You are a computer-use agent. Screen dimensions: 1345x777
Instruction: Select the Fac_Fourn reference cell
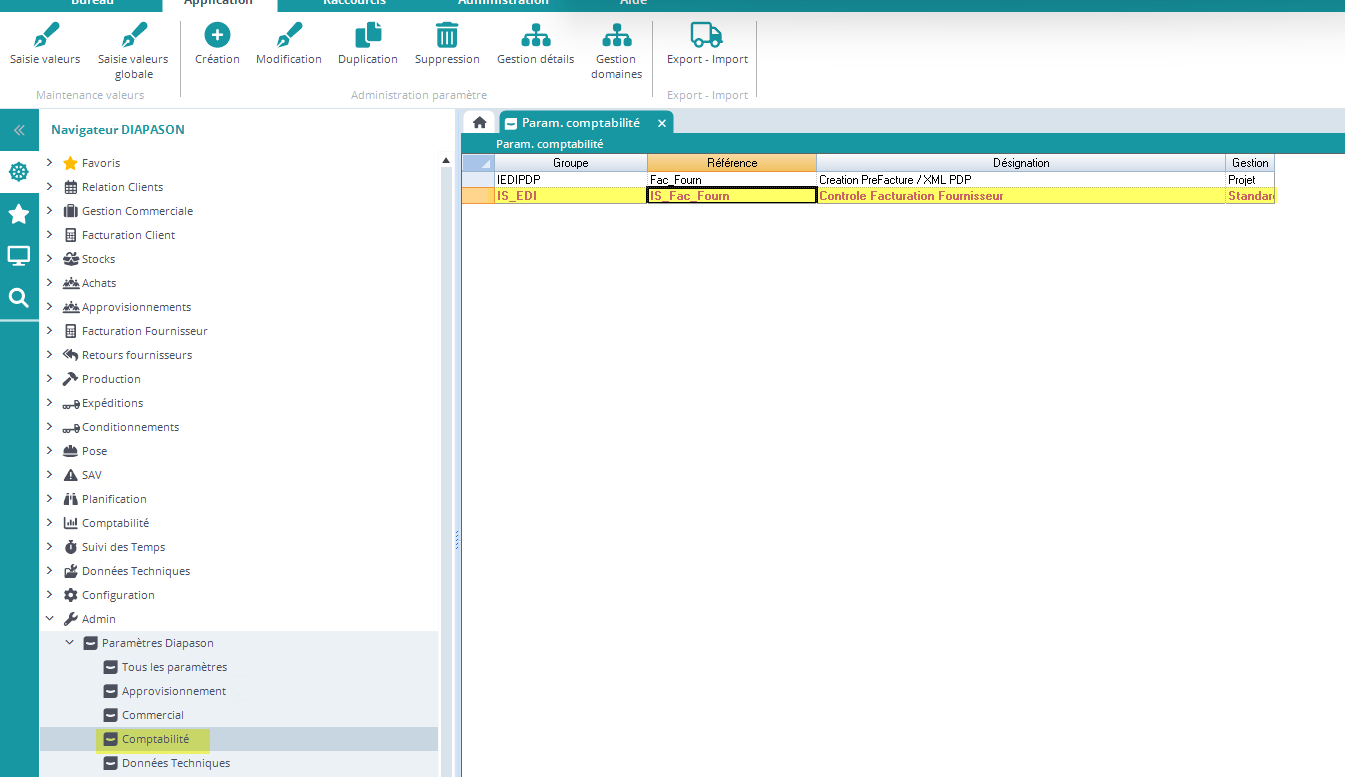(731, 180)
